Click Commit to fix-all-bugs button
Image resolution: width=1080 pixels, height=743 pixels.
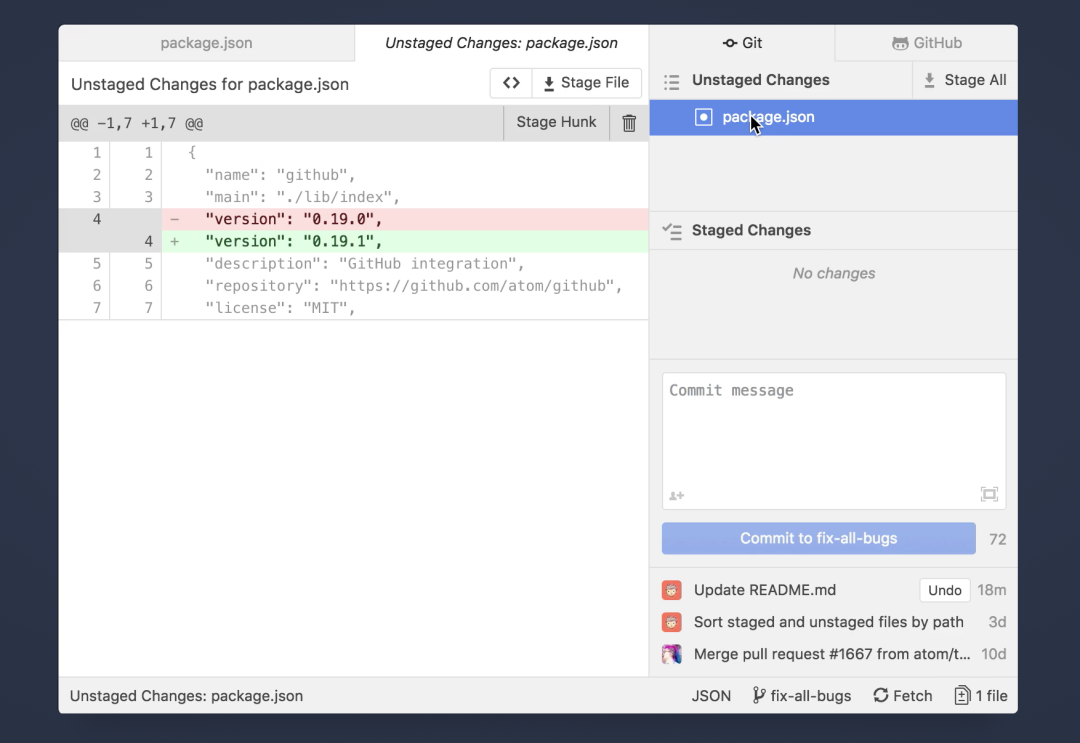(818, 538)
